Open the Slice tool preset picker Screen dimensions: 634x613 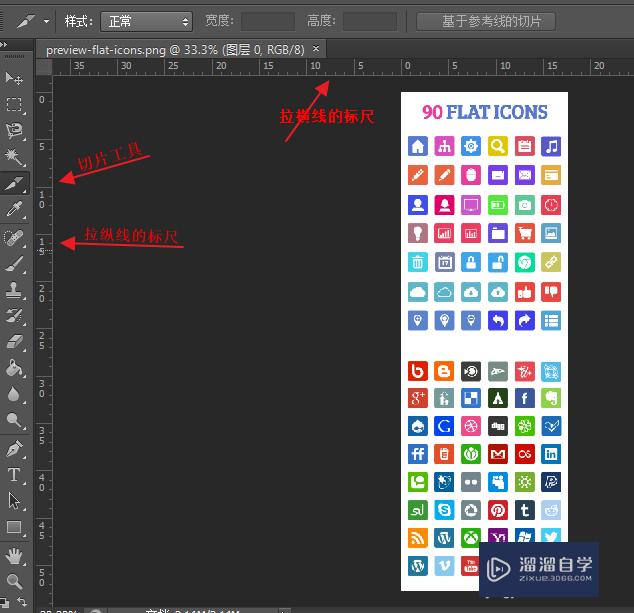tap(46, 21)
